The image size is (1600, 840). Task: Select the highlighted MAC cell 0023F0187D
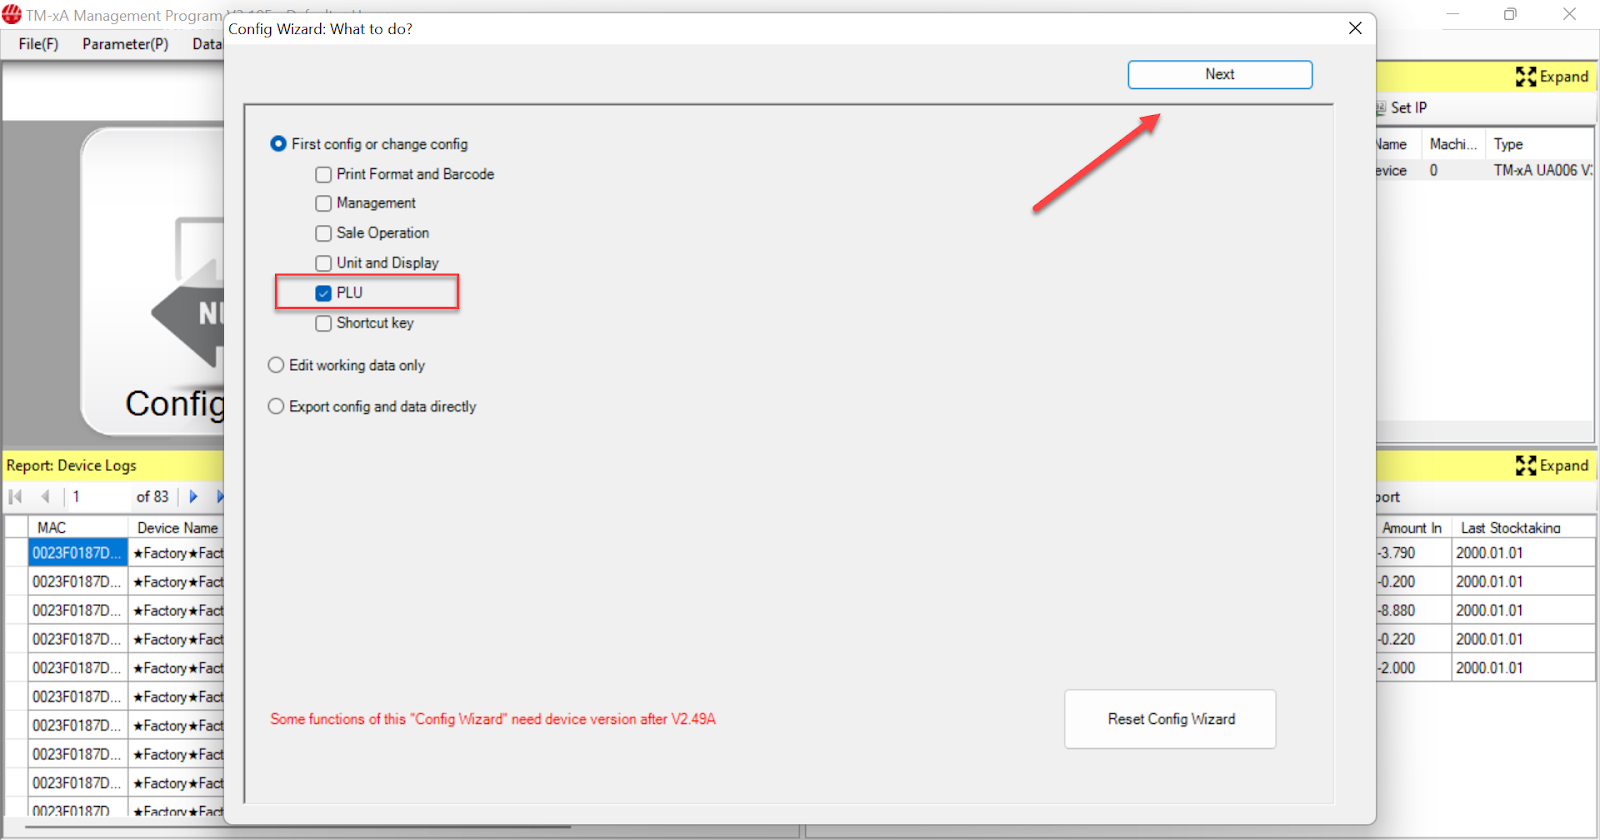click(78, 553)
